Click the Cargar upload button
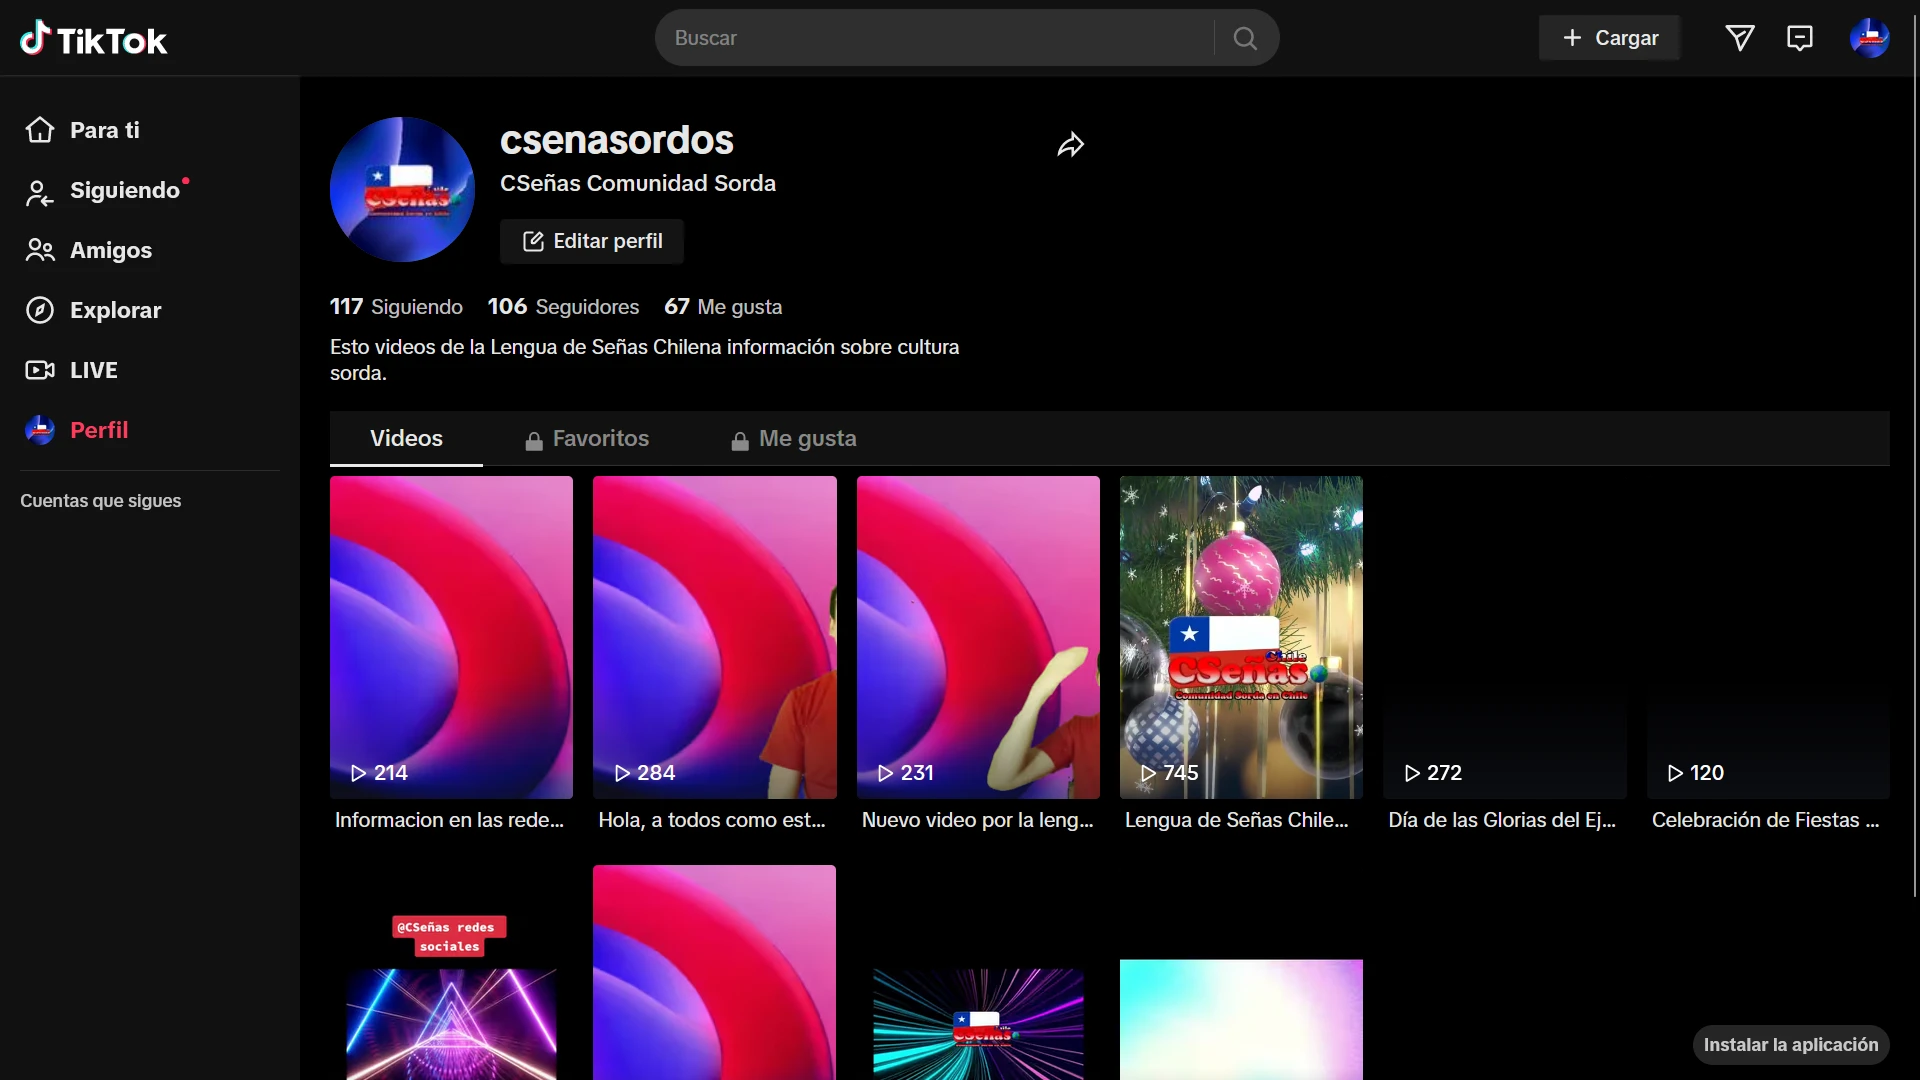Screen dimensions: 1920x1080 pos(1609,38)
